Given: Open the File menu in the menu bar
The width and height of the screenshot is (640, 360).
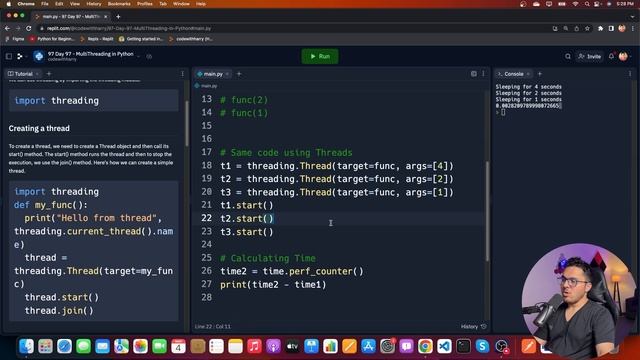Looking at the screenshot, I should [x=45, y=4].
